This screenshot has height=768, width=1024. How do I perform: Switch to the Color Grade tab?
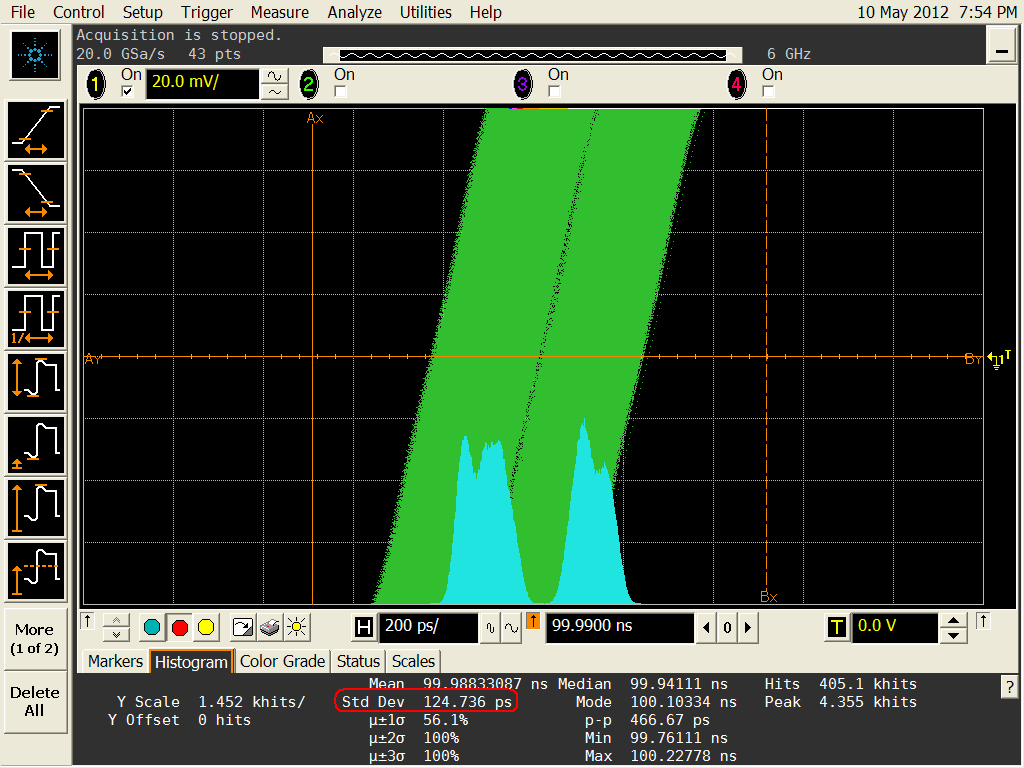coord(282,661)
